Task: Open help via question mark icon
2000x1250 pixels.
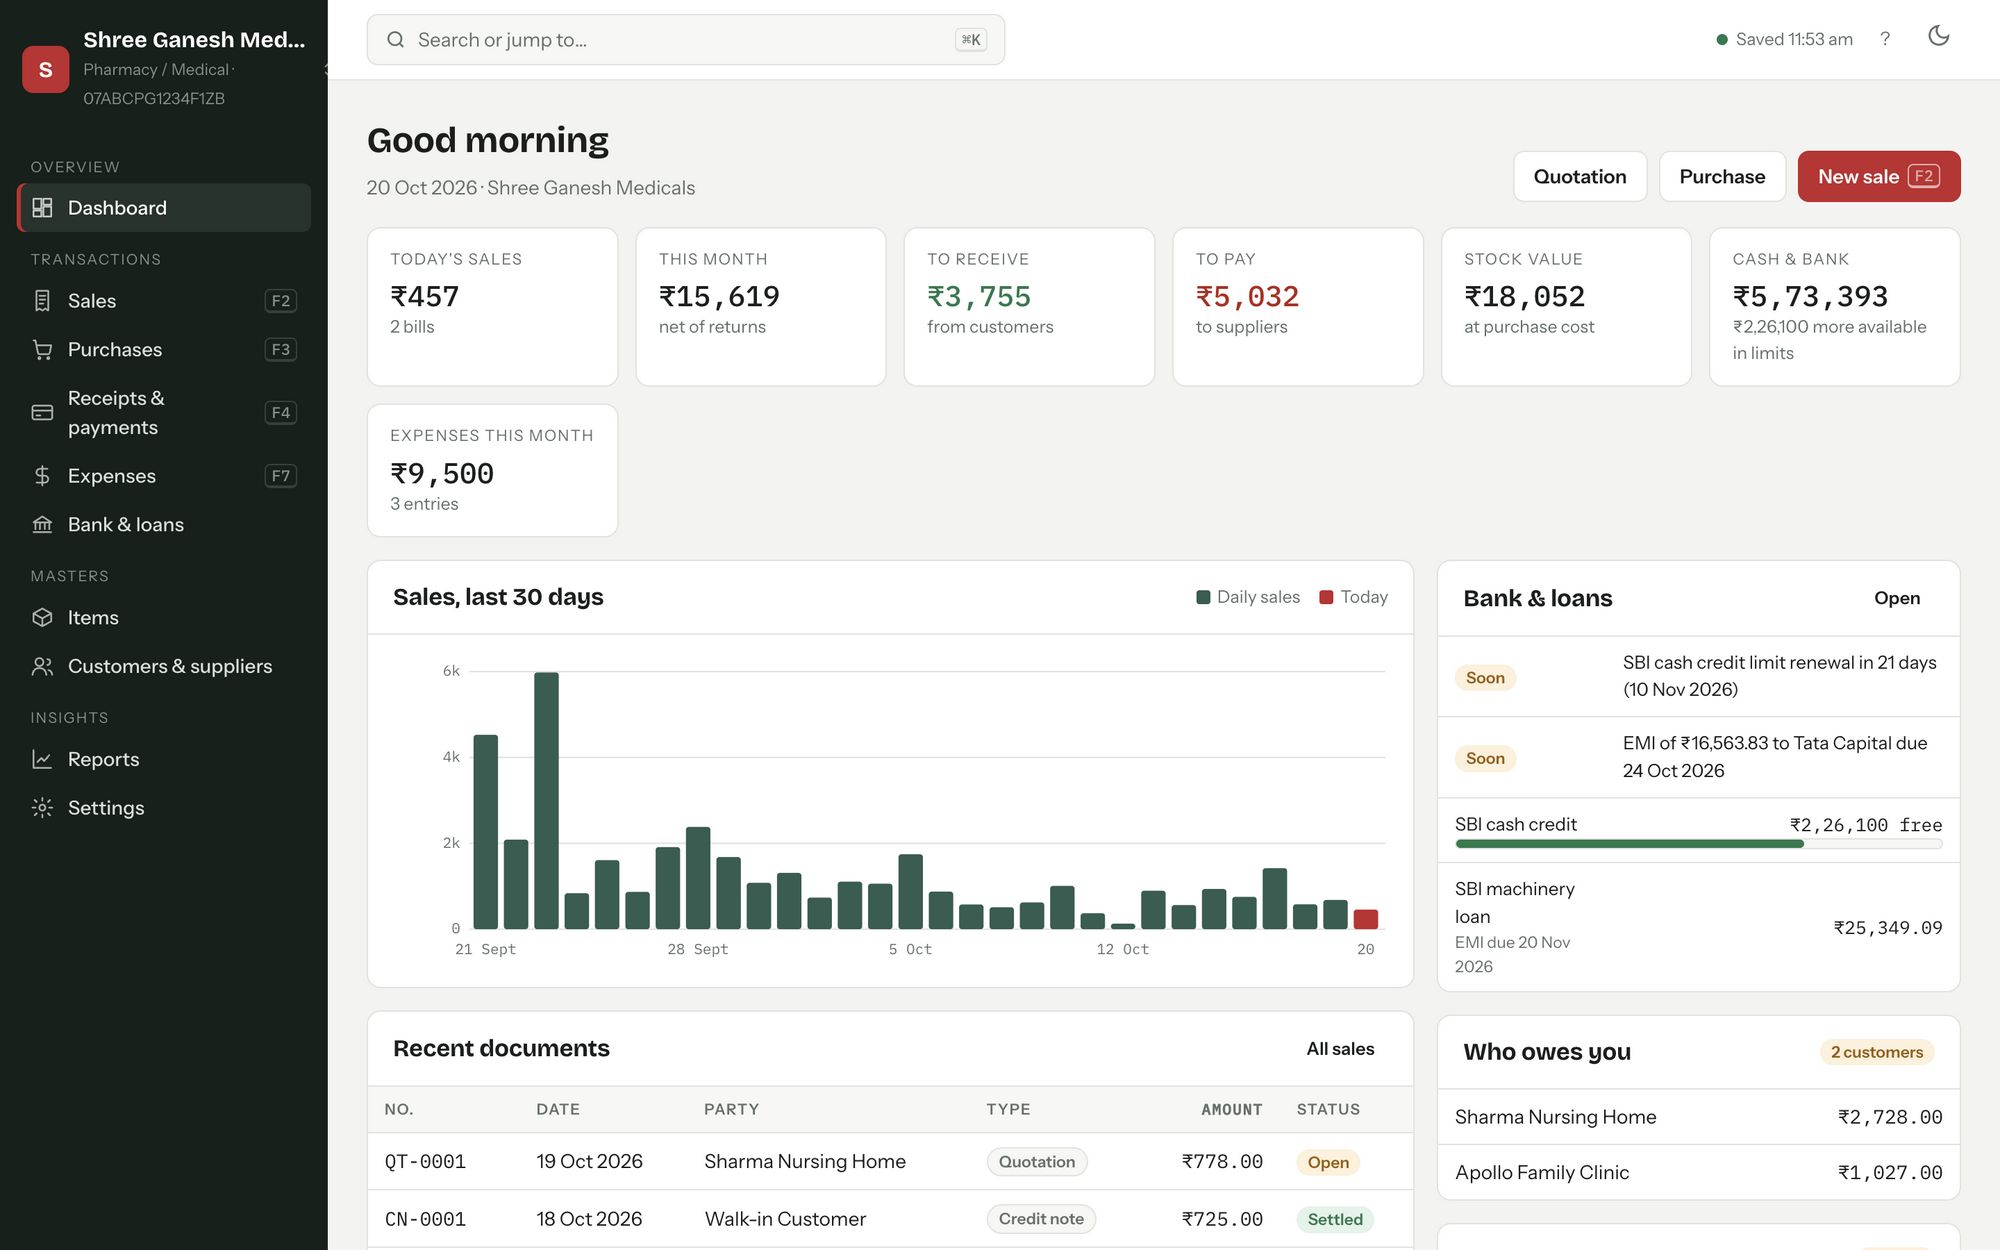Action: tap(1885, 39)
